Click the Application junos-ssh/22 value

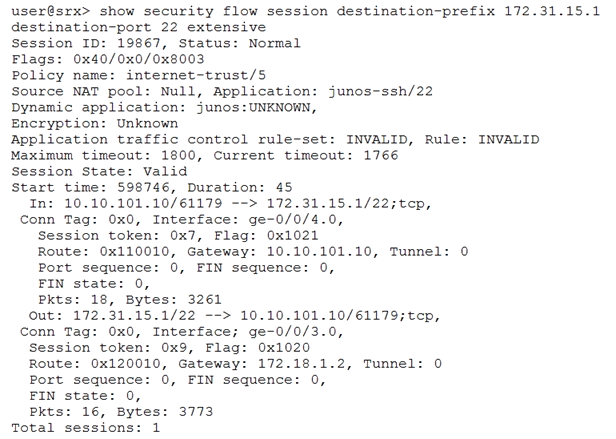[x=380, y=92]
